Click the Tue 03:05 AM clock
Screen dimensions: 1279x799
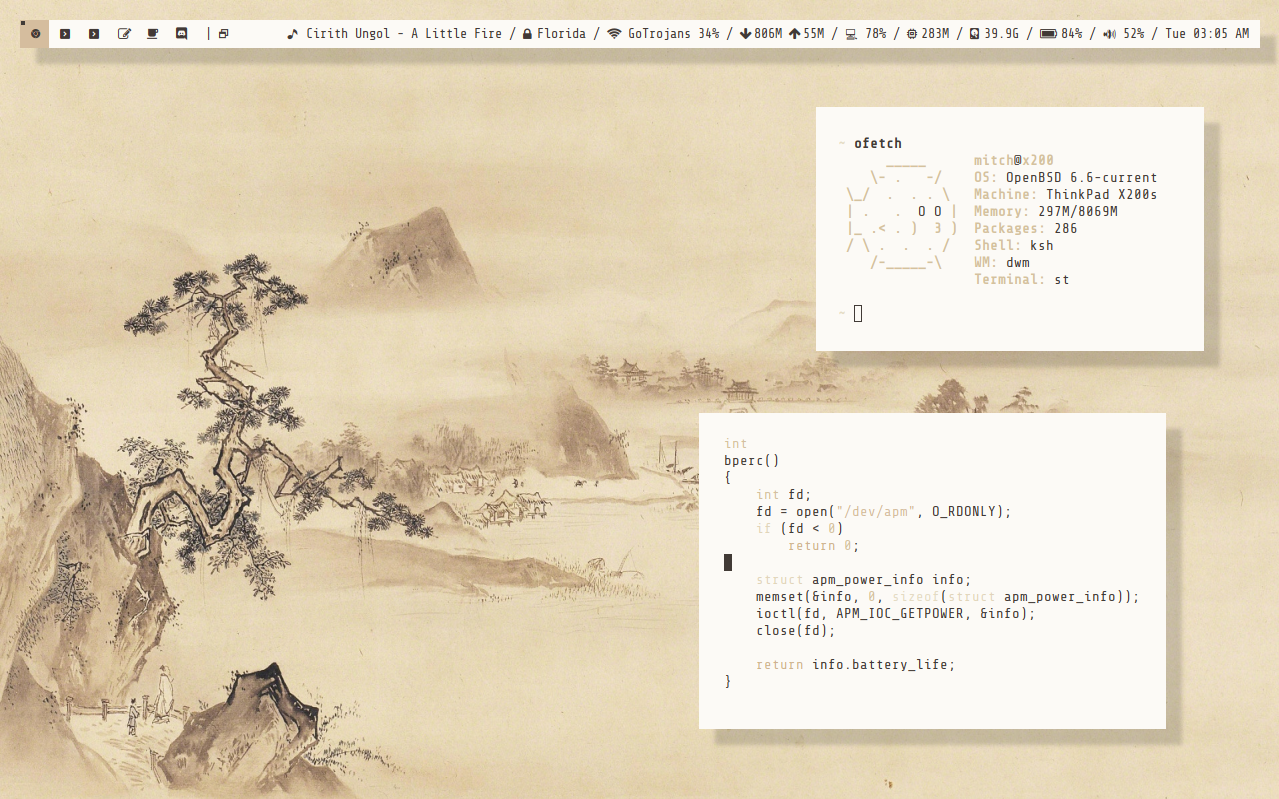pos(1207,34)
